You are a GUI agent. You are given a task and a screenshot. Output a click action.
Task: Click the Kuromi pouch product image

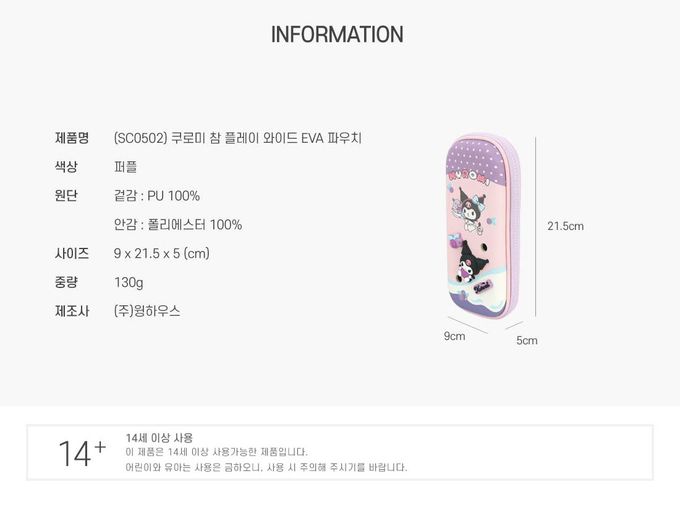[477, 231]
